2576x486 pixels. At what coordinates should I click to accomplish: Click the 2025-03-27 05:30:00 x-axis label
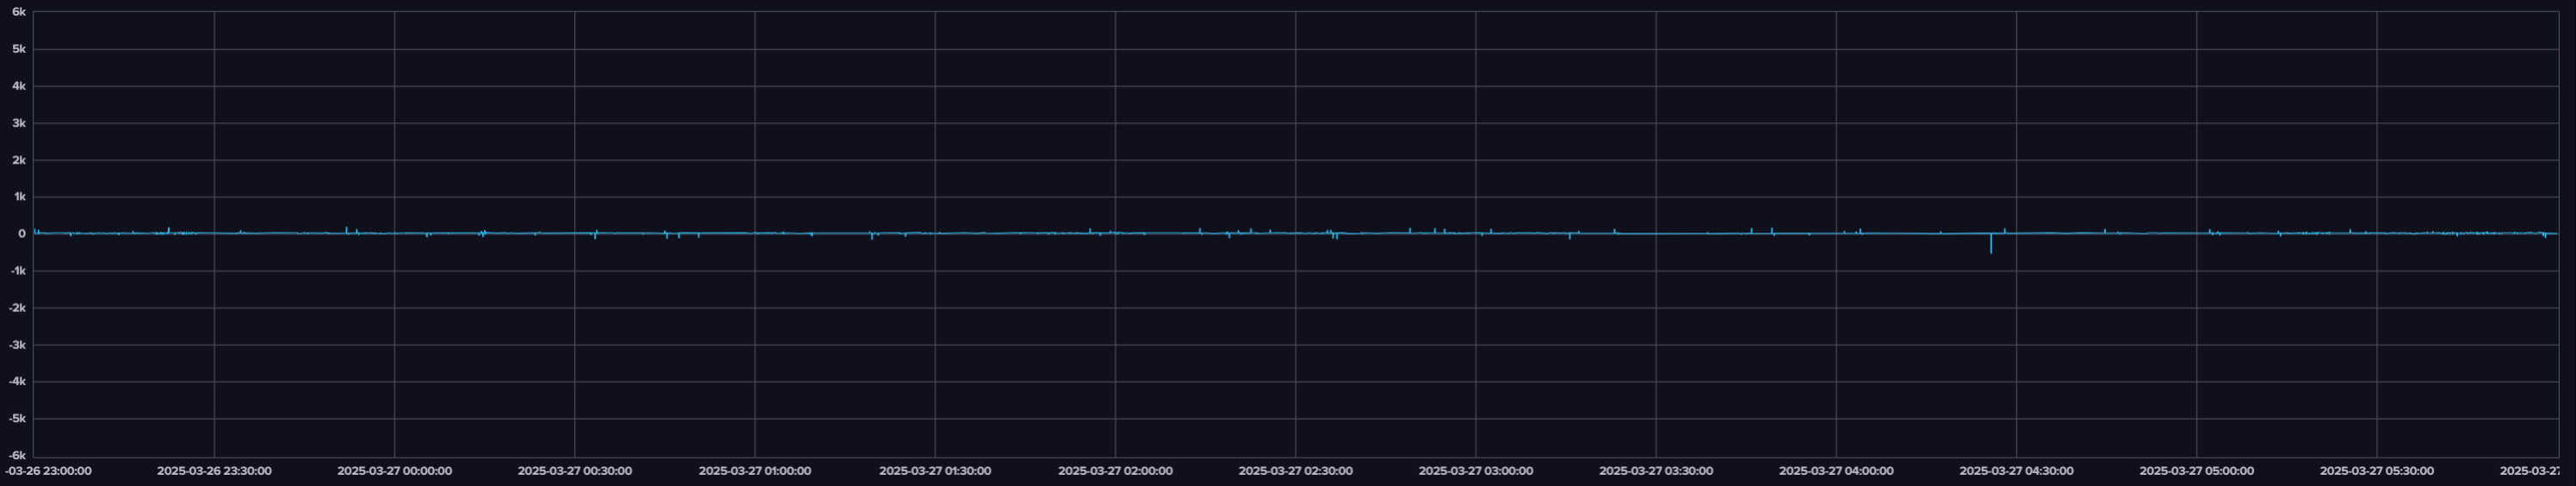click(x=2376, y=471)
